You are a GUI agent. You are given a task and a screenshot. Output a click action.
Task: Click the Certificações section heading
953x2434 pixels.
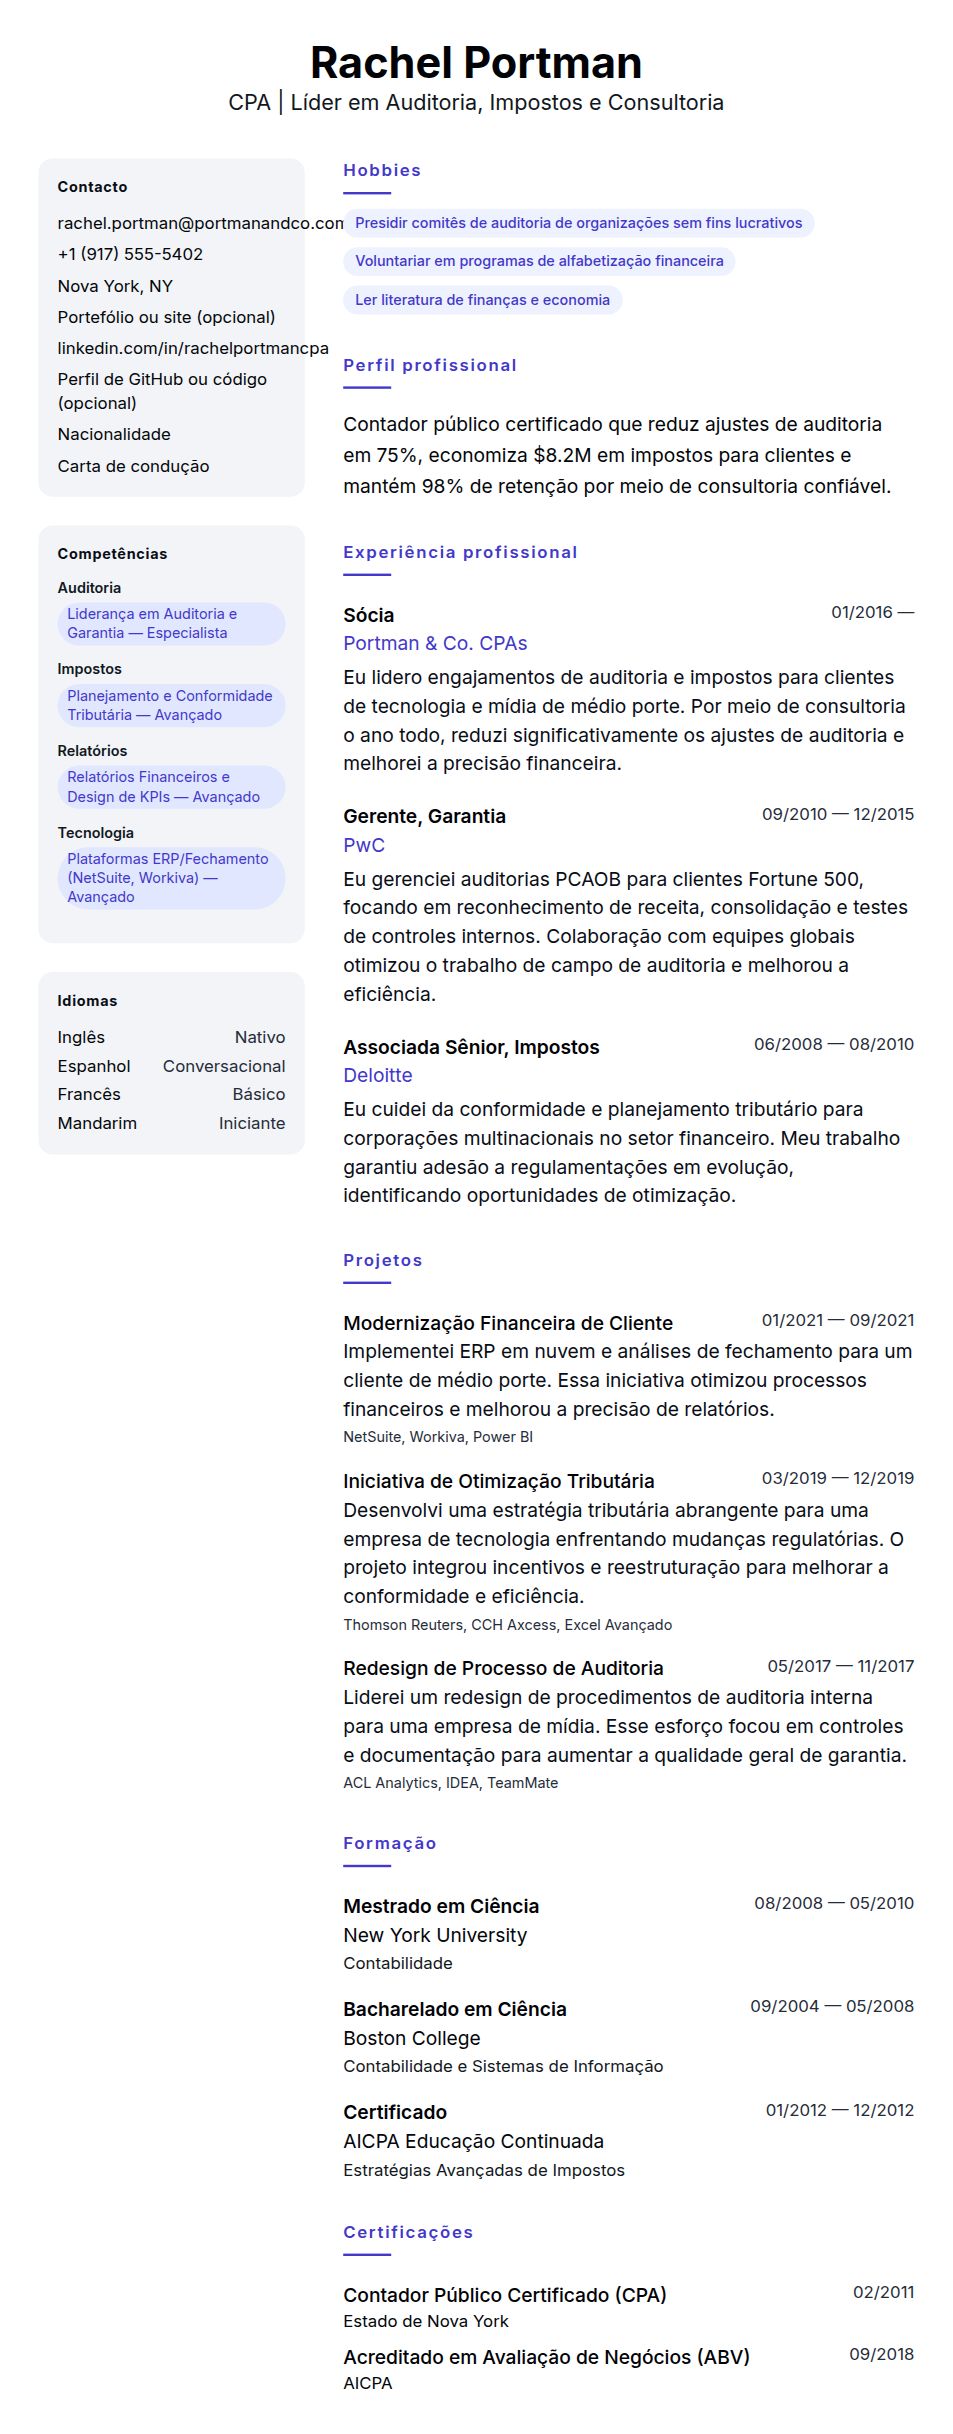[x=408, y=2233]
